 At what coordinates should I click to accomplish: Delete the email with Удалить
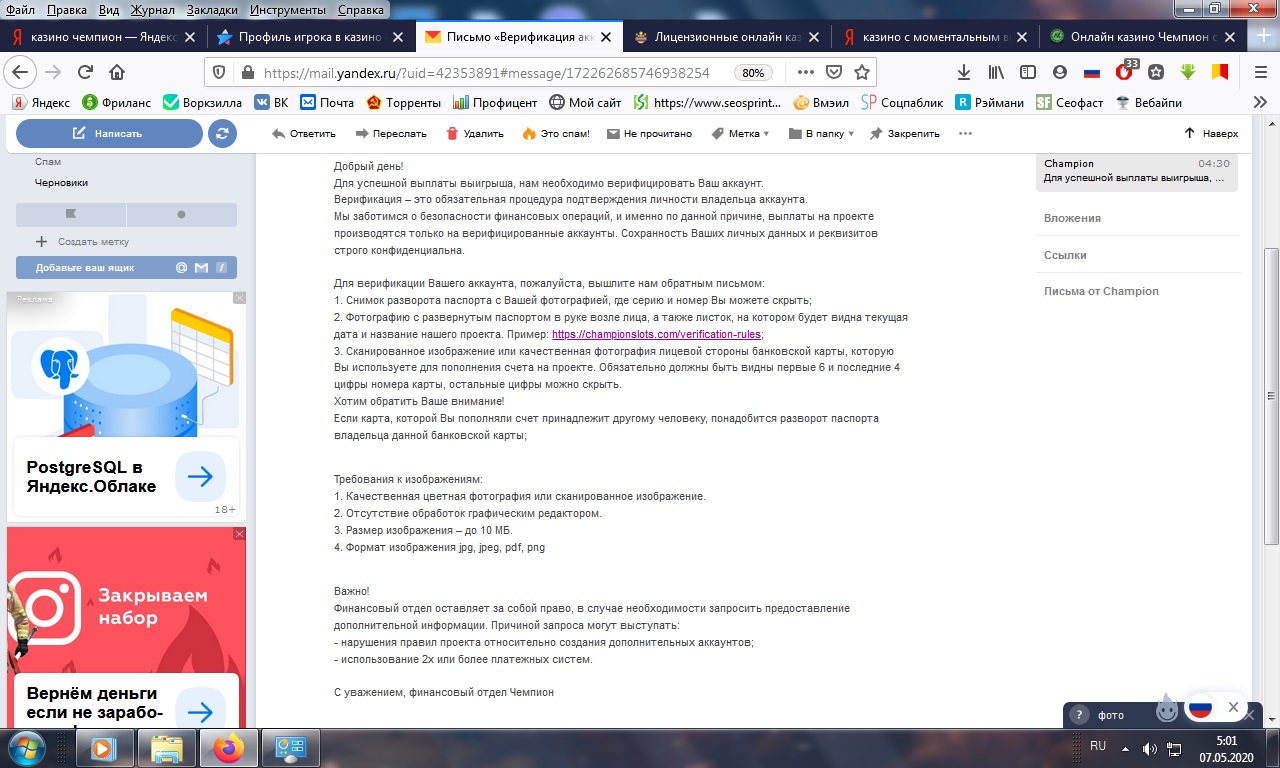tap(475, 133)
